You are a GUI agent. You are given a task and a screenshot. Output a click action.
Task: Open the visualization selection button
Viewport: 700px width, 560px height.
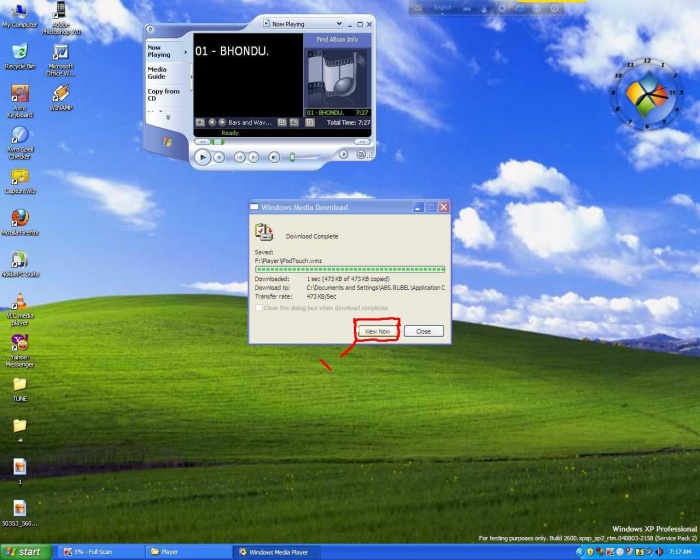200,122
